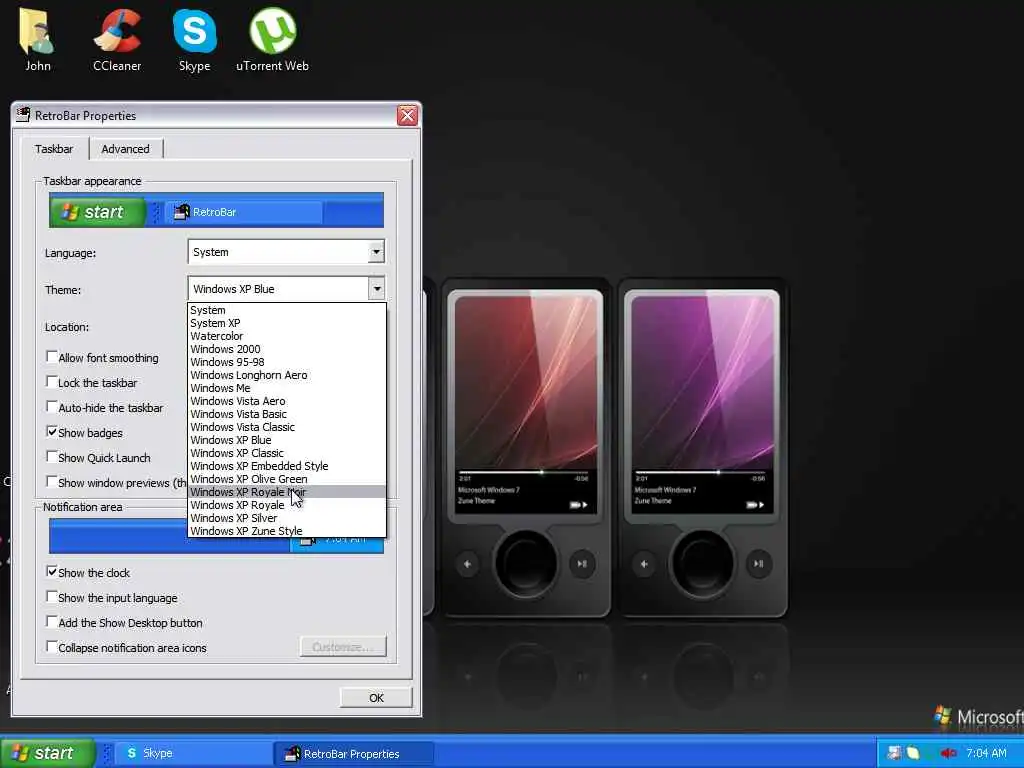Pick the Windows 95-98 theme
Screen dimensions: 1024x768
(287, 362)
